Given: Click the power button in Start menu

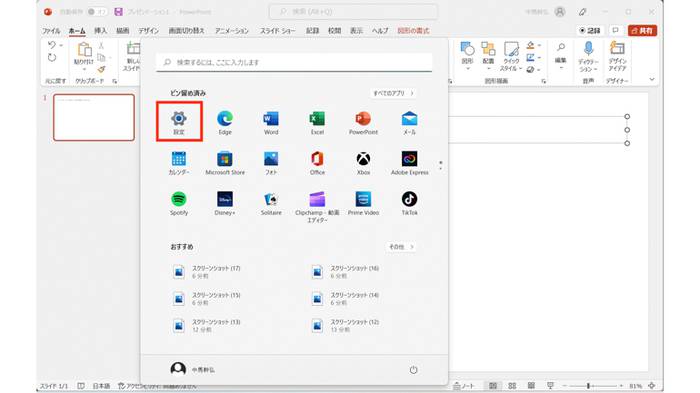Looking at the screenshot, I should (413, 370).
